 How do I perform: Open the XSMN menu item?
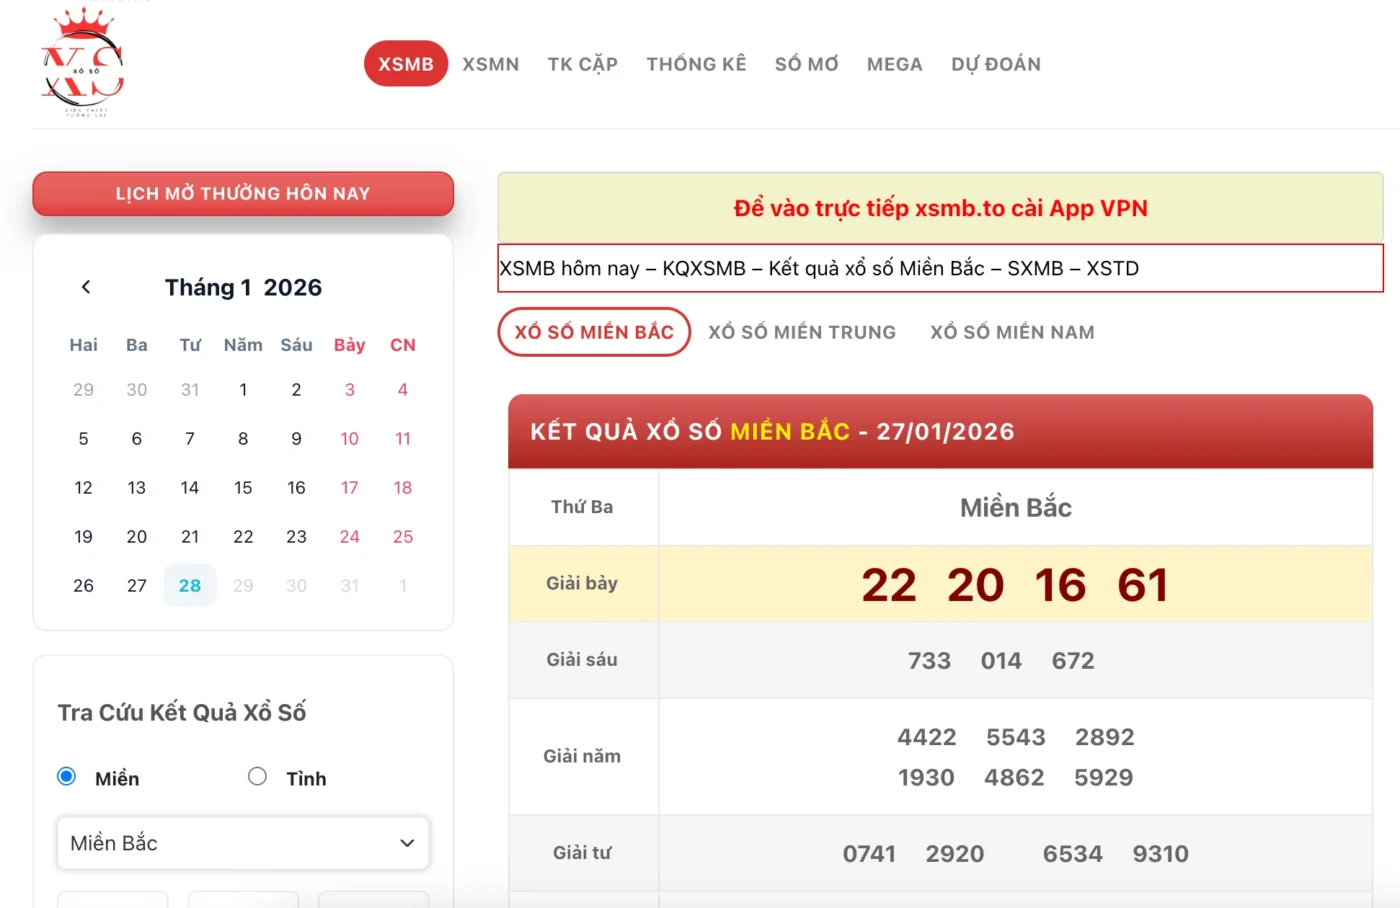tap(490, 64)
